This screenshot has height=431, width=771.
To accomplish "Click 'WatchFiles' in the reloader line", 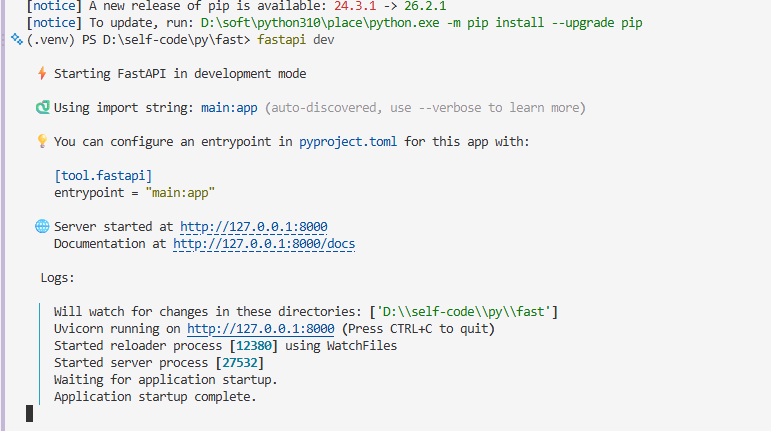I will tap(362, 346).
